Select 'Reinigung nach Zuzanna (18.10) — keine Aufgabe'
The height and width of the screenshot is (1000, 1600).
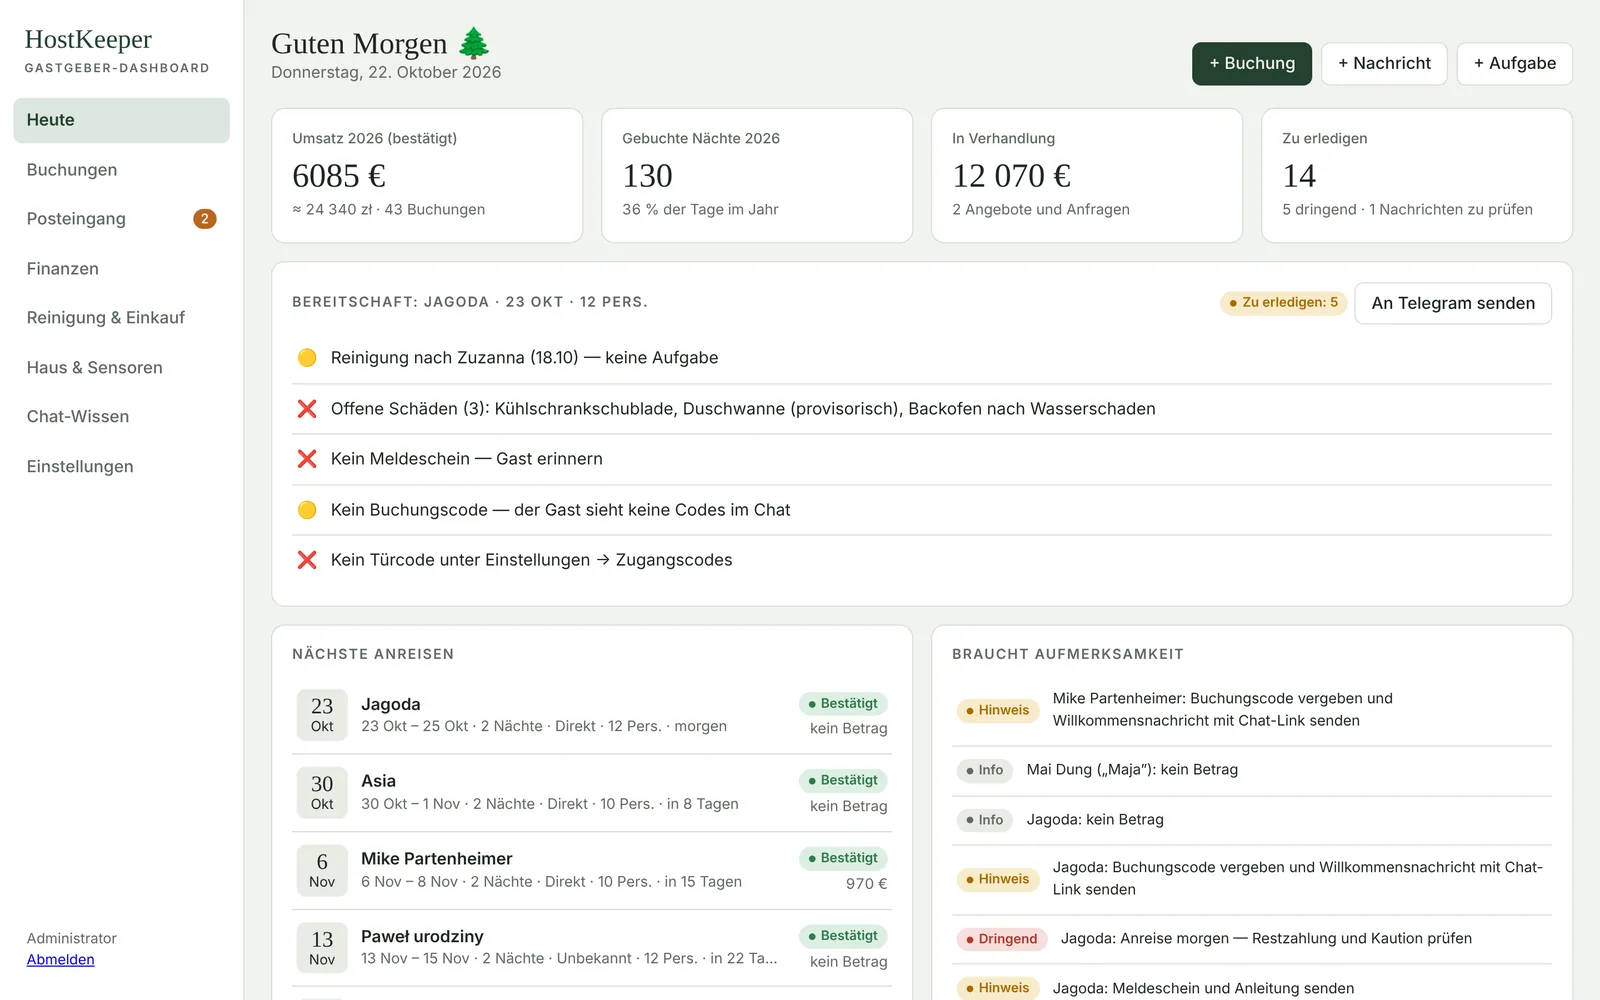524,358
